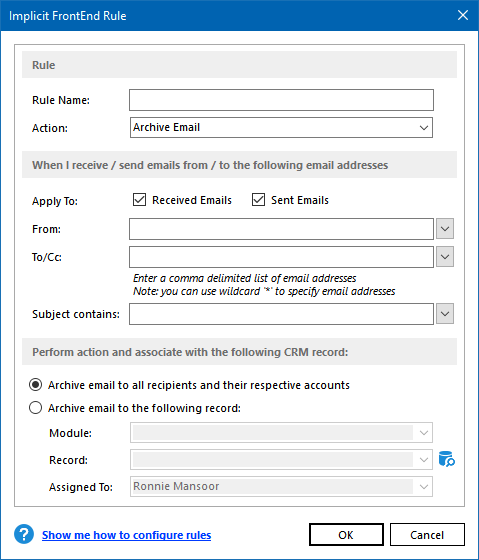Click the Cancel button
This screenshot has width=479, height=560.
click(x=427, y=535)
